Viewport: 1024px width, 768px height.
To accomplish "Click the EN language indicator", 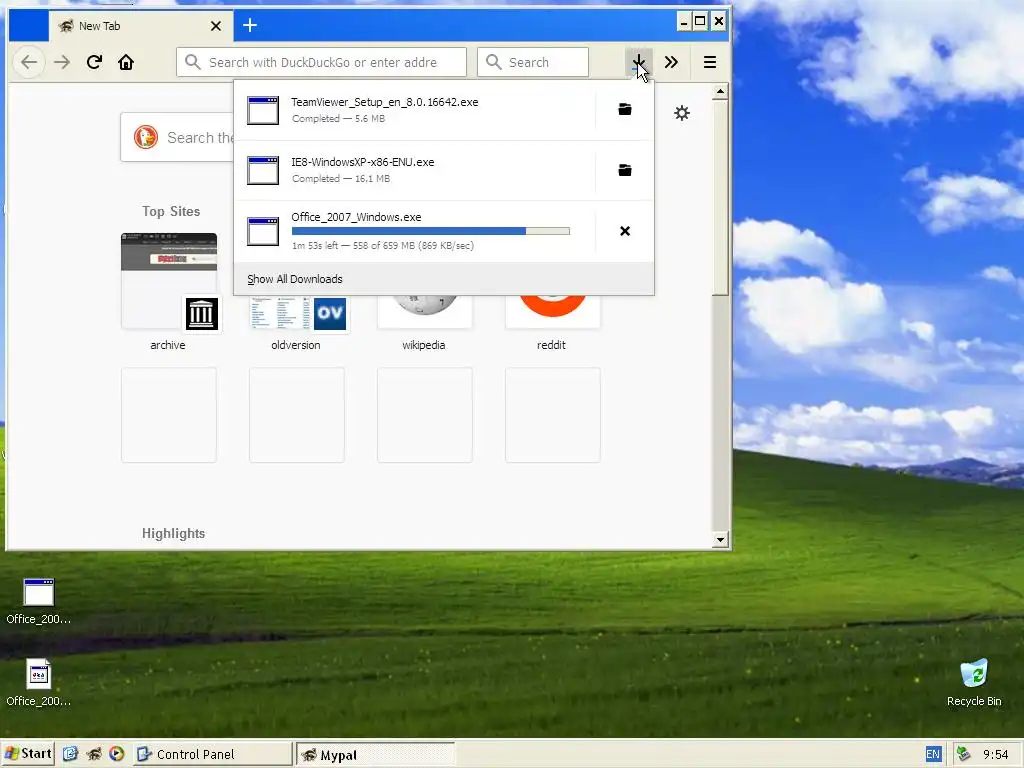I will (x=933, y=754).
